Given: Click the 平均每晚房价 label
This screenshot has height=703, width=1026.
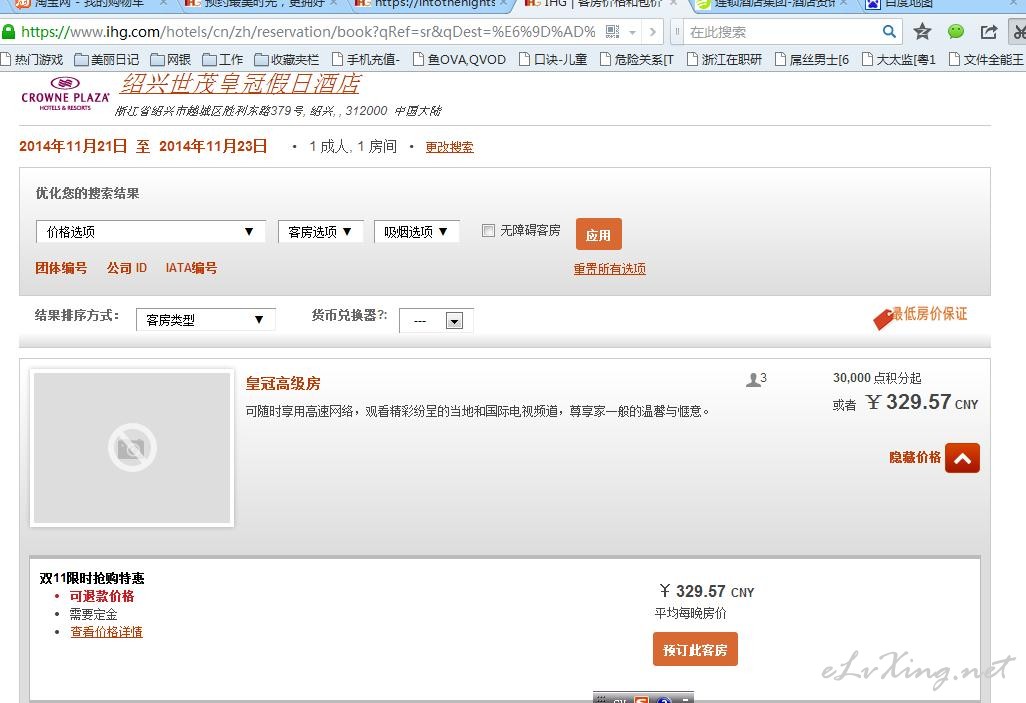Looking at the screenshot, I should point(690,613).
